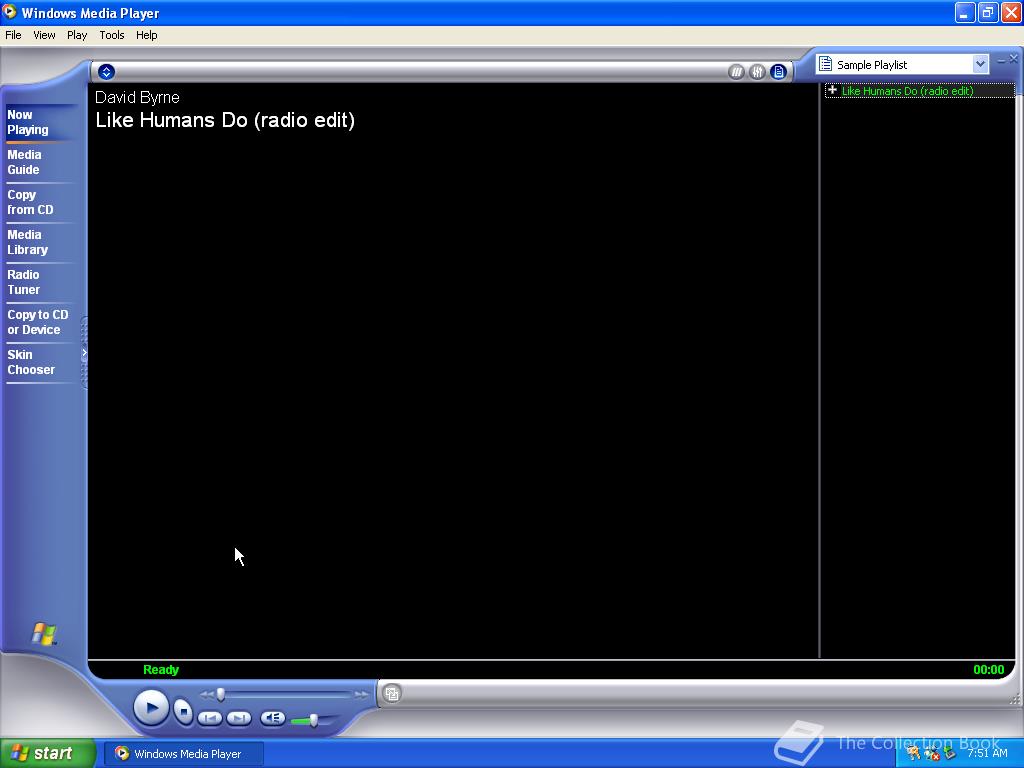Click the 00:00 elapsed time display
Screen dimensions: 1024x768
click(989, 669)
